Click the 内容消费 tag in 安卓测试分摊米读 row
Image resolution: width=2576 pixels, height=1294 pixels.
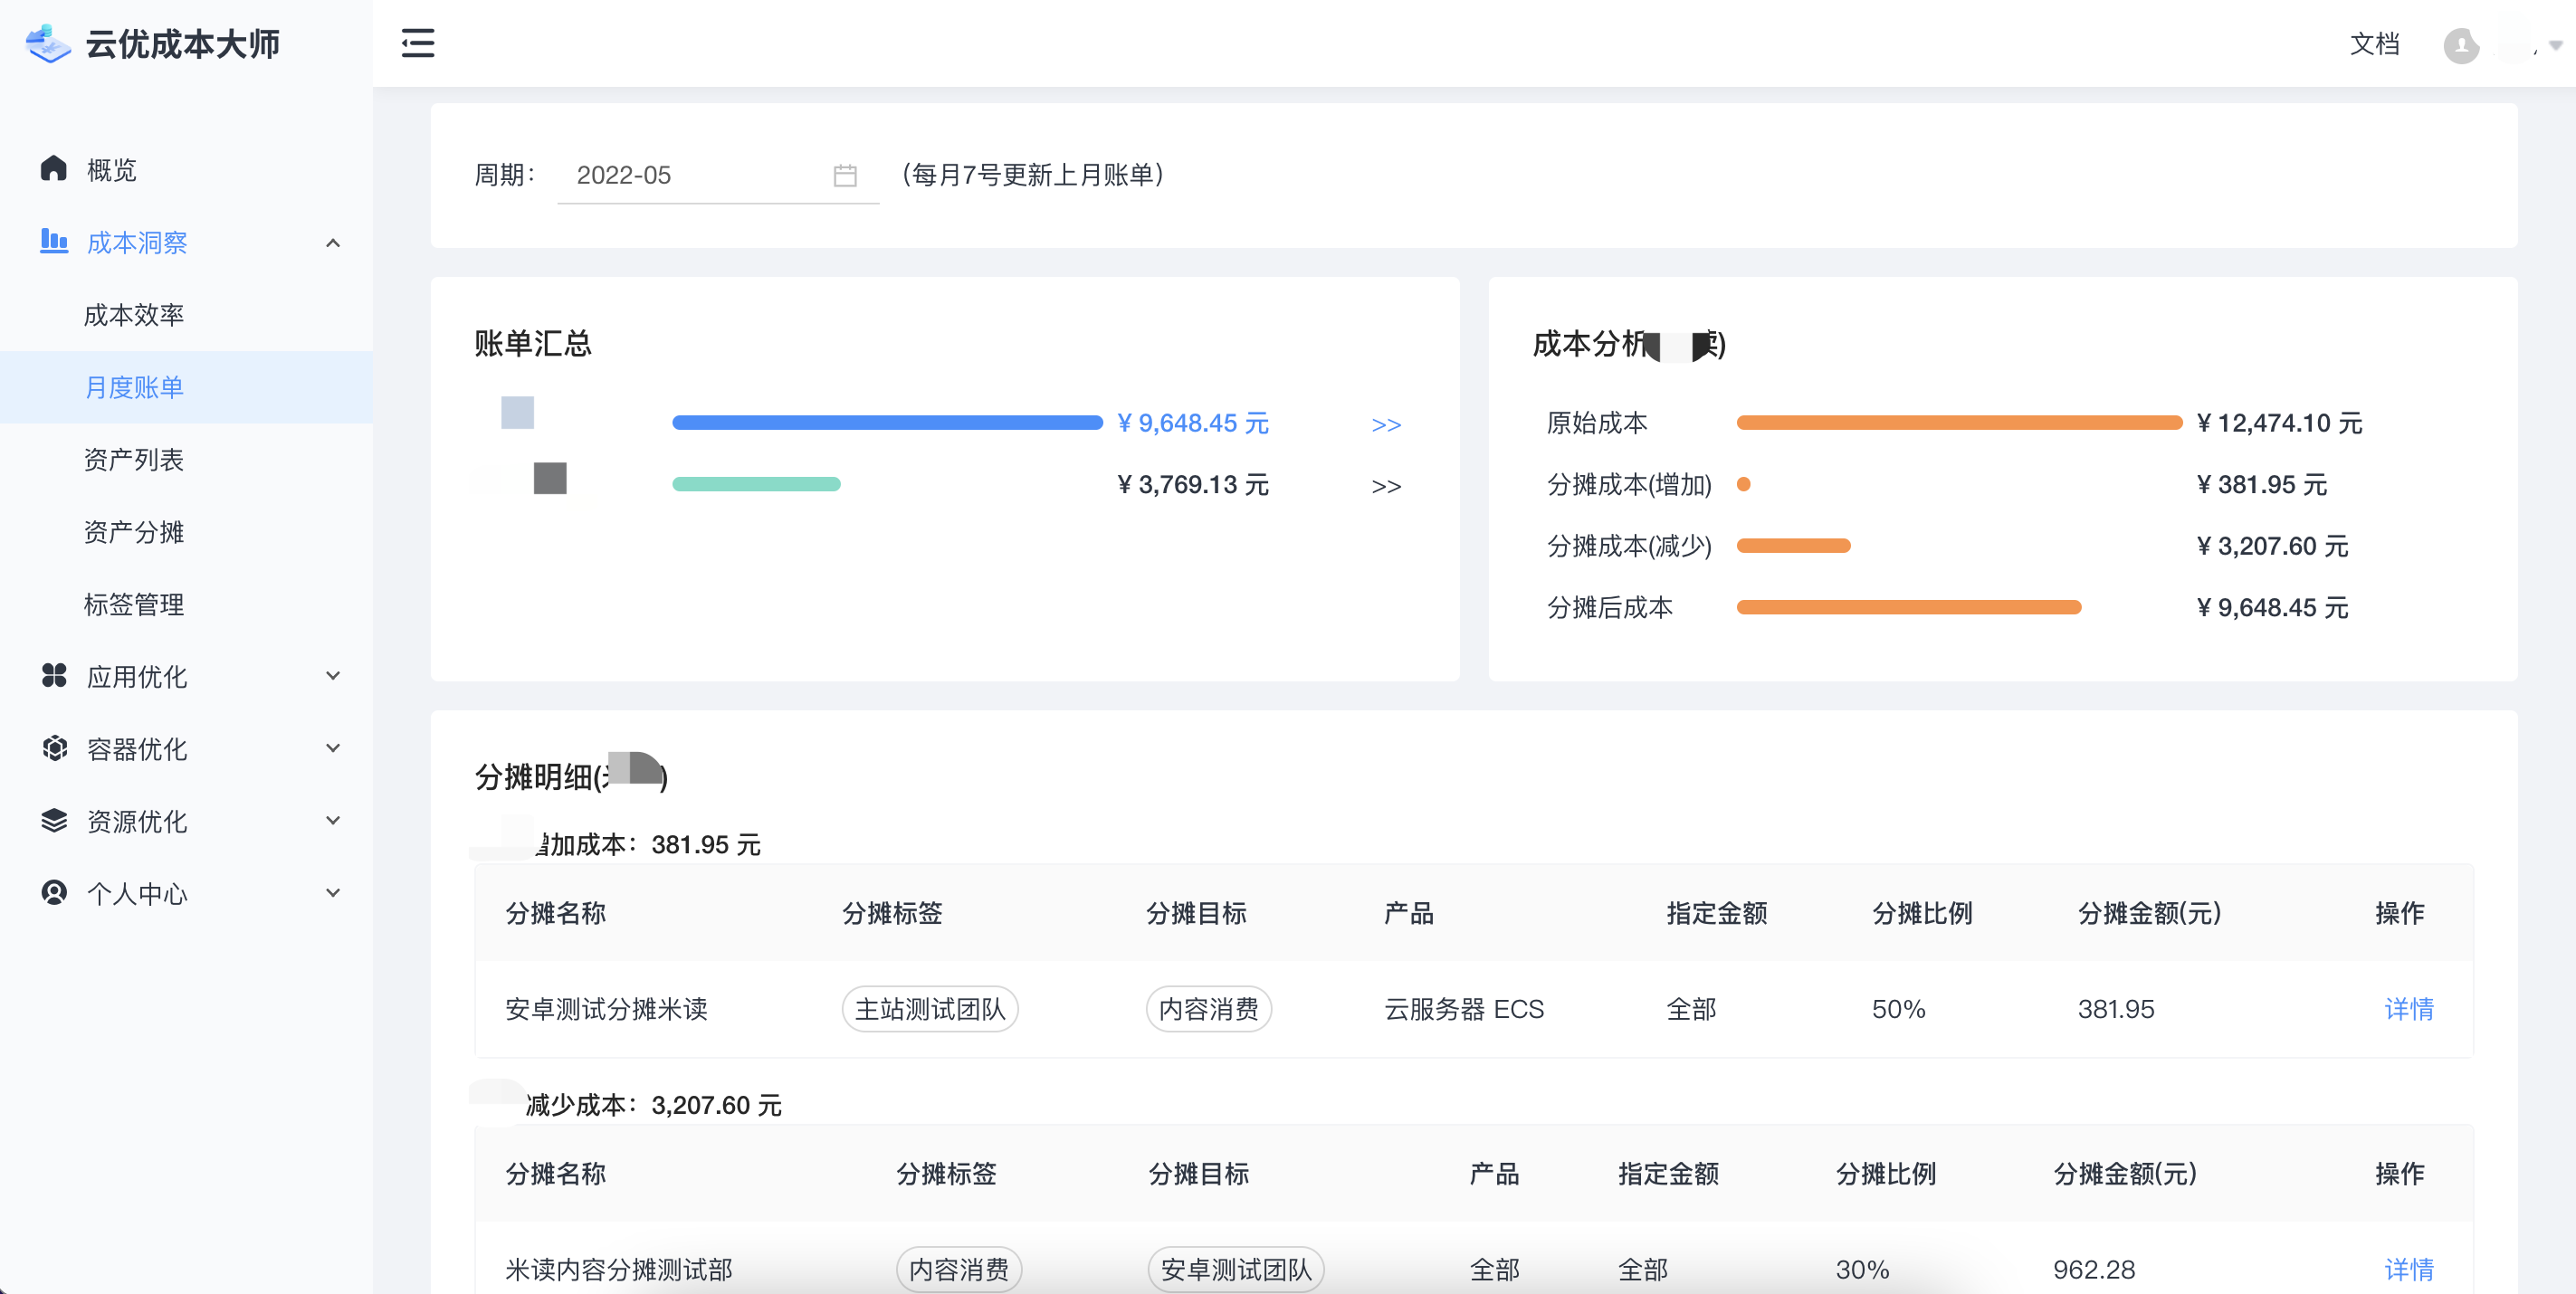[x=1208, y=1009]
